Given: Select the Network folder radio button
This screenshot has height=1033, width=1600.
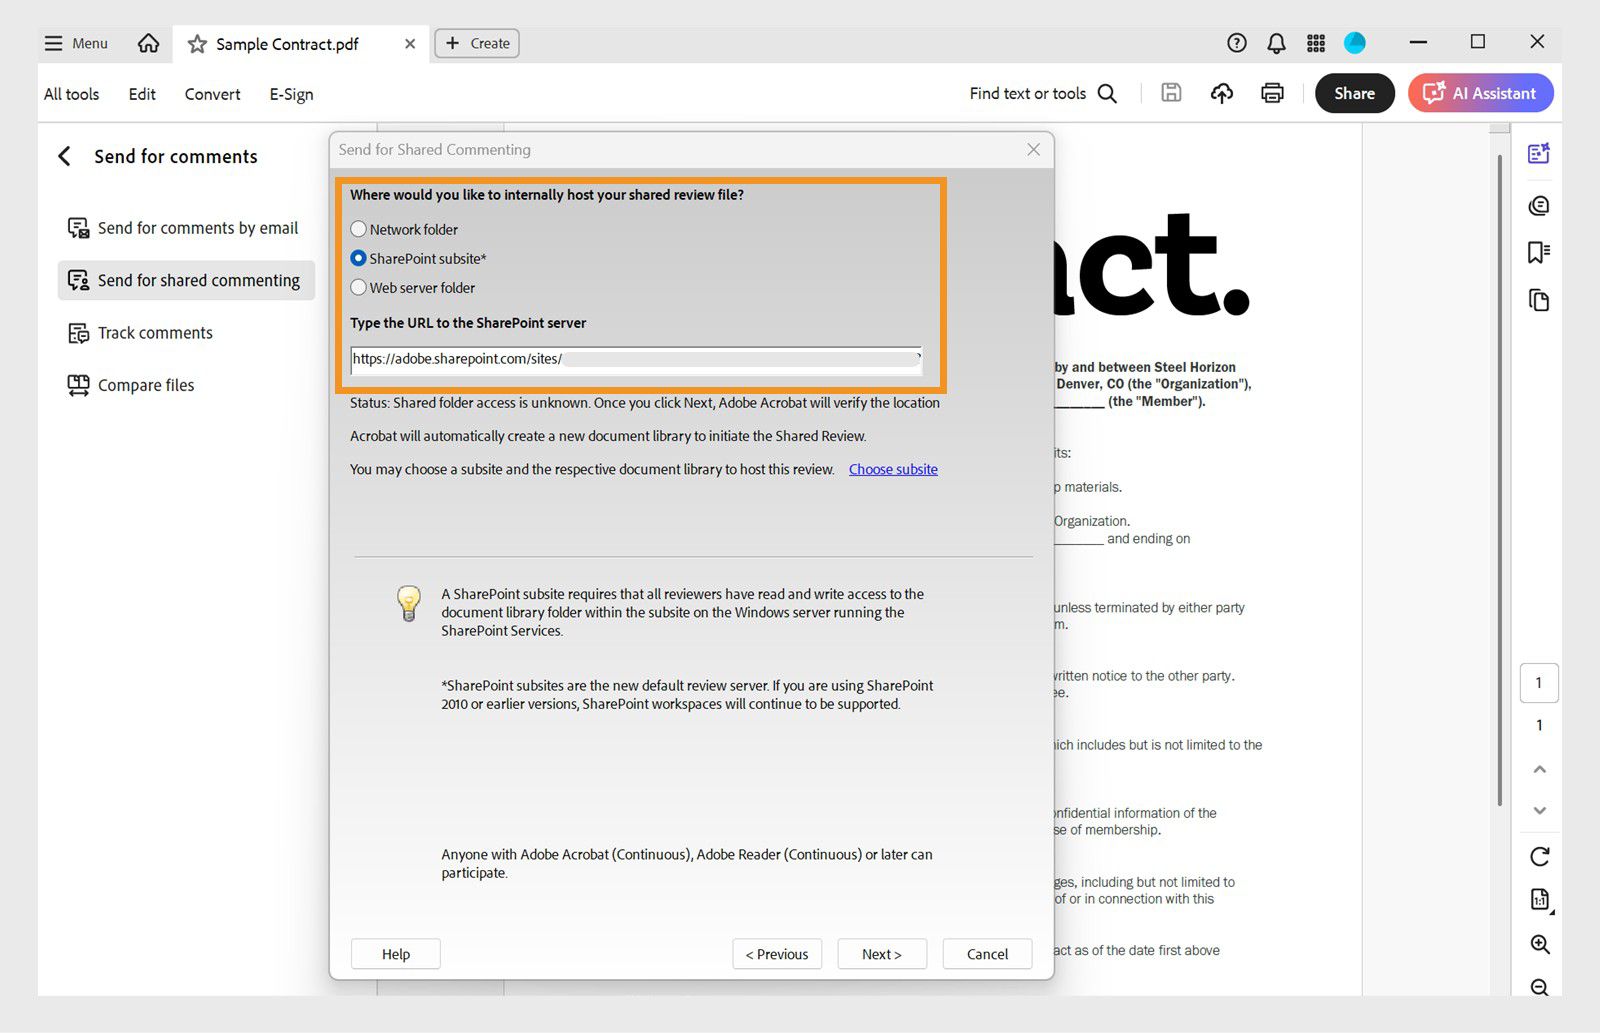Looking at the screenshot, I should (358, 229).
